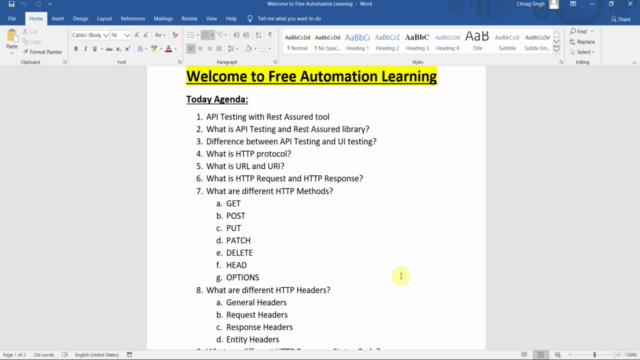Clear all formatting from selection

175,35
